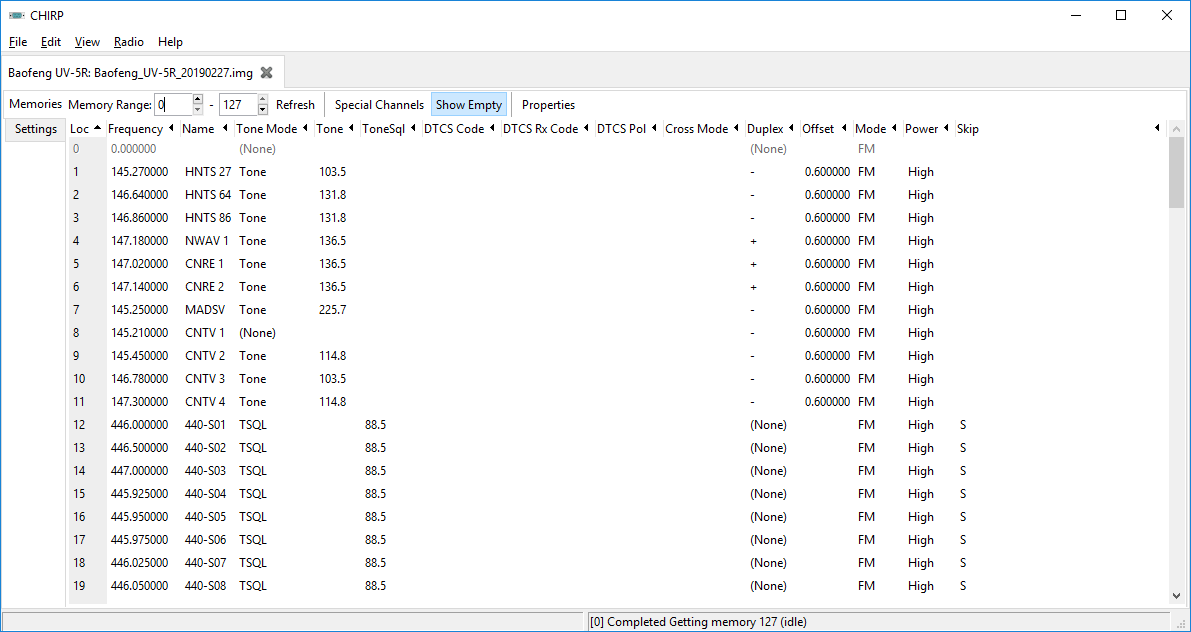Toggle the Special Channels button

379,105
